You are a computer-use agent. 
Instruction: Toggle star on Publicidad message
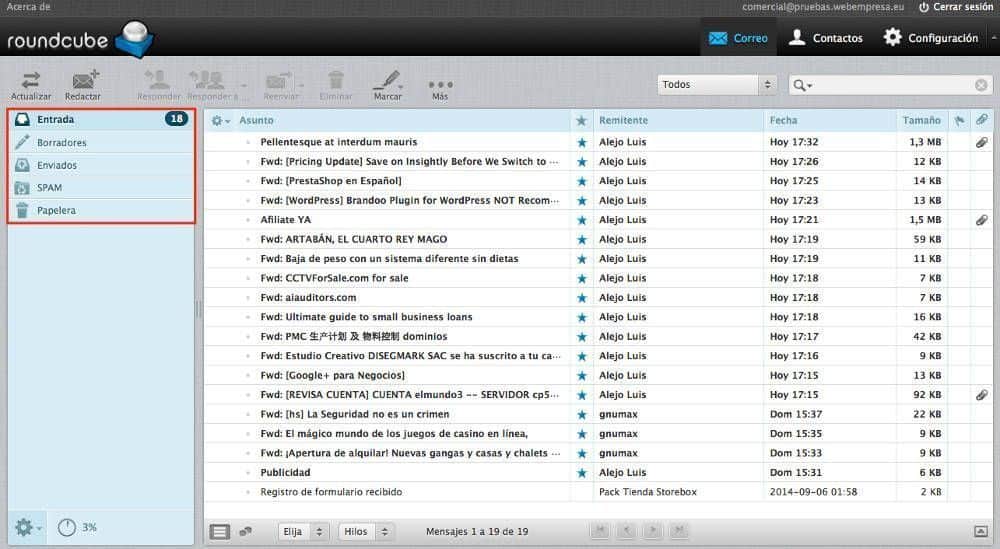point(582,473)
